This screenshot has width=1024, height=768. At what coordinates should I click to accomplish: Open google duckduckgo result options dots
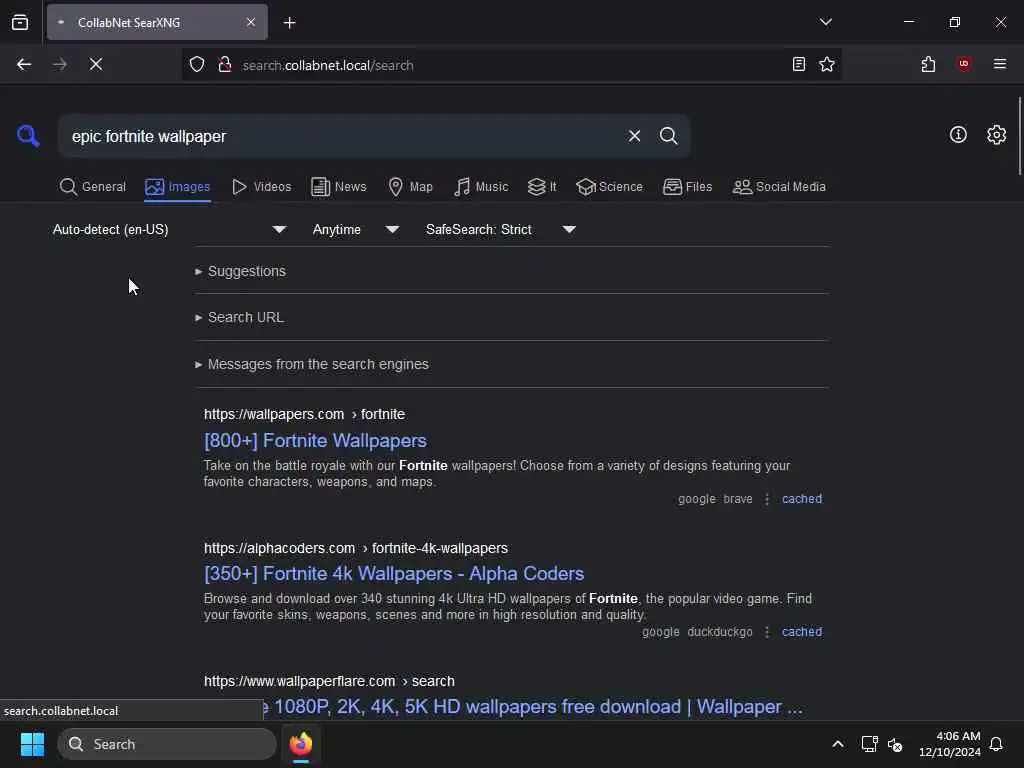click(x=767, y=632)
